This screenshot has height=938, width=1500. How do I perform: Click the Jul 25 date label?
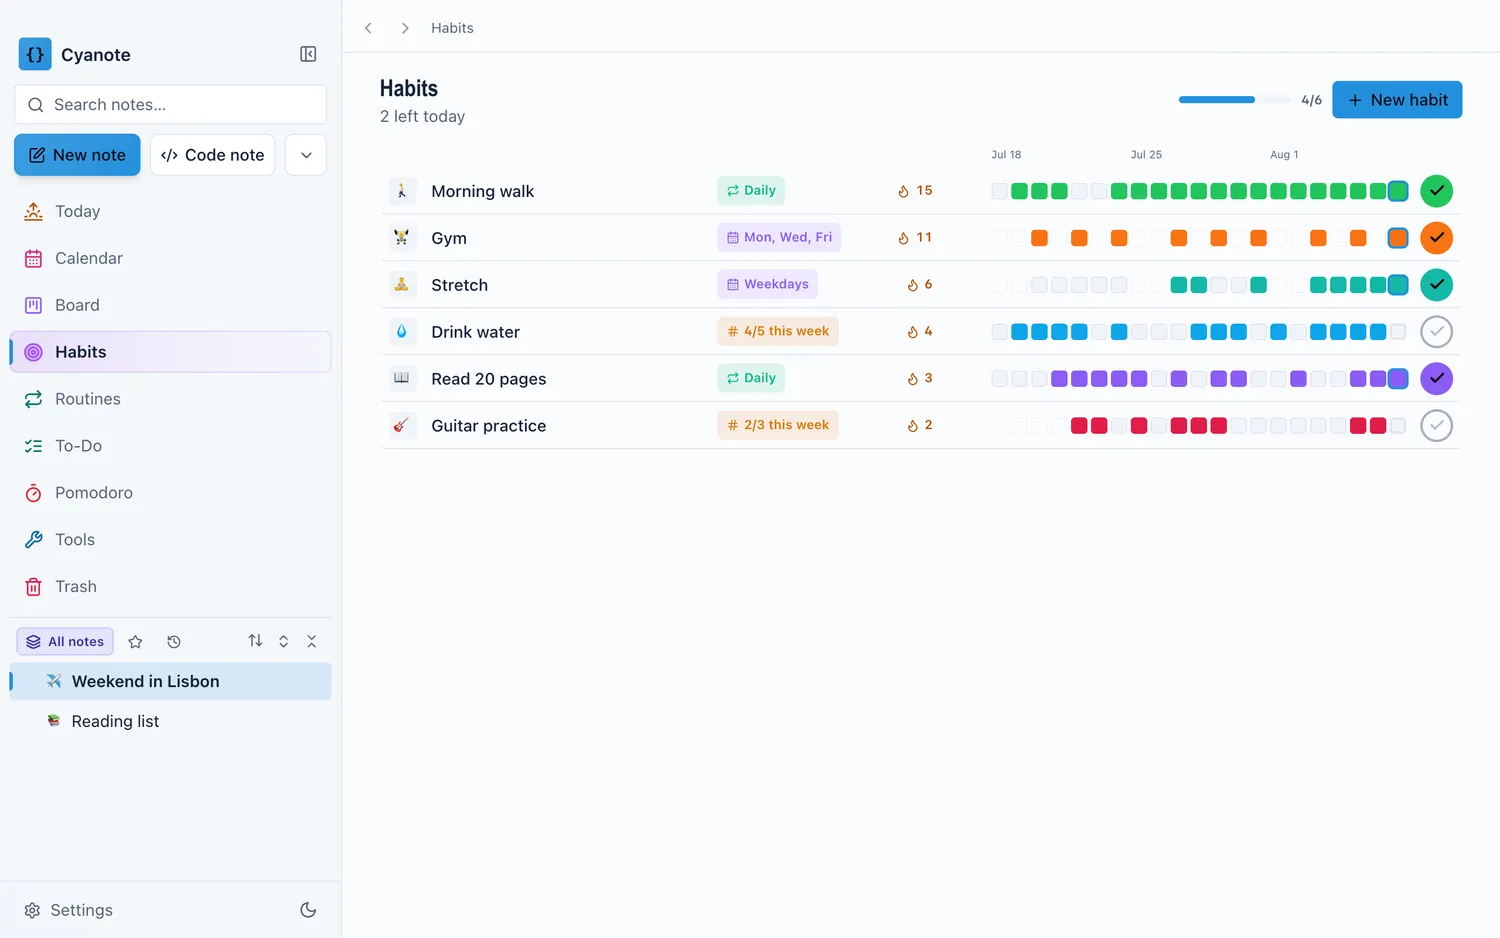pos(1146,155)
